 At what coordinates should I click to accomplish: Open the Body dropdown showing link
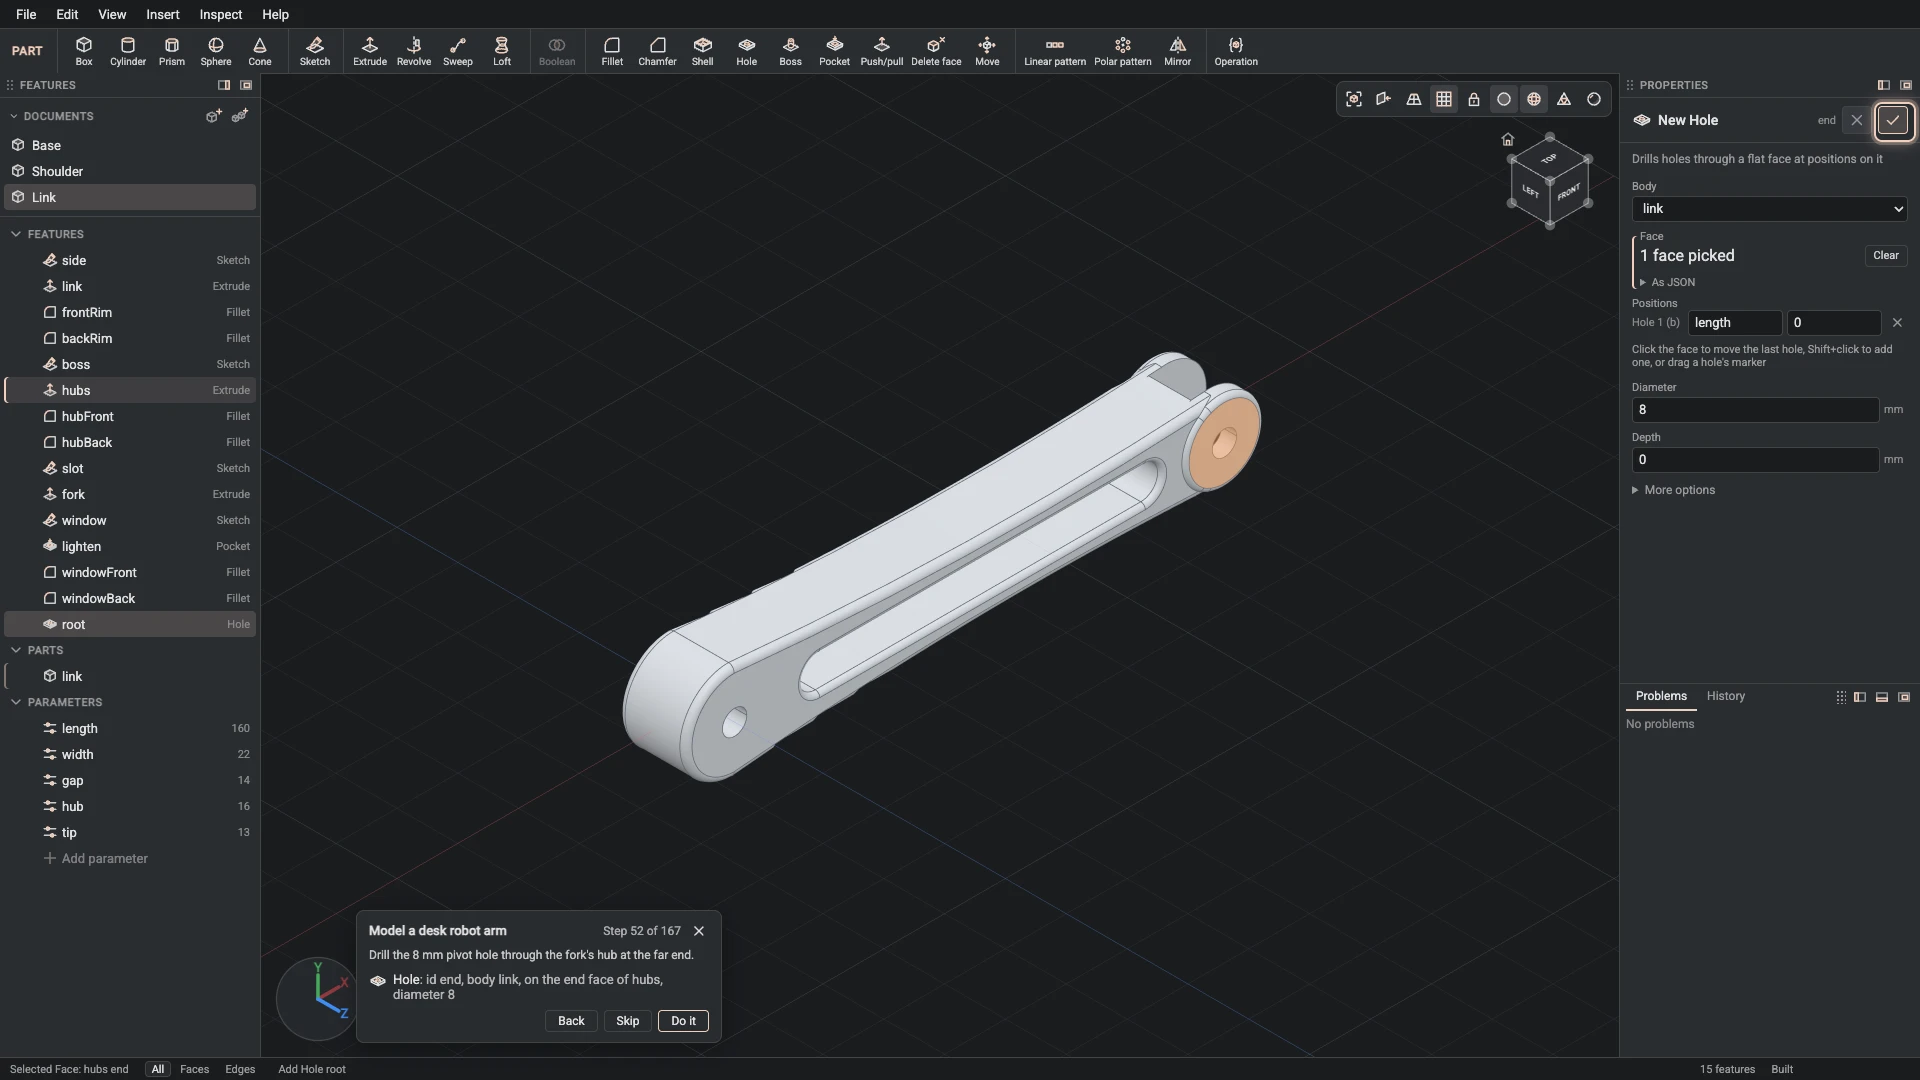click(x=1769, y=209)
